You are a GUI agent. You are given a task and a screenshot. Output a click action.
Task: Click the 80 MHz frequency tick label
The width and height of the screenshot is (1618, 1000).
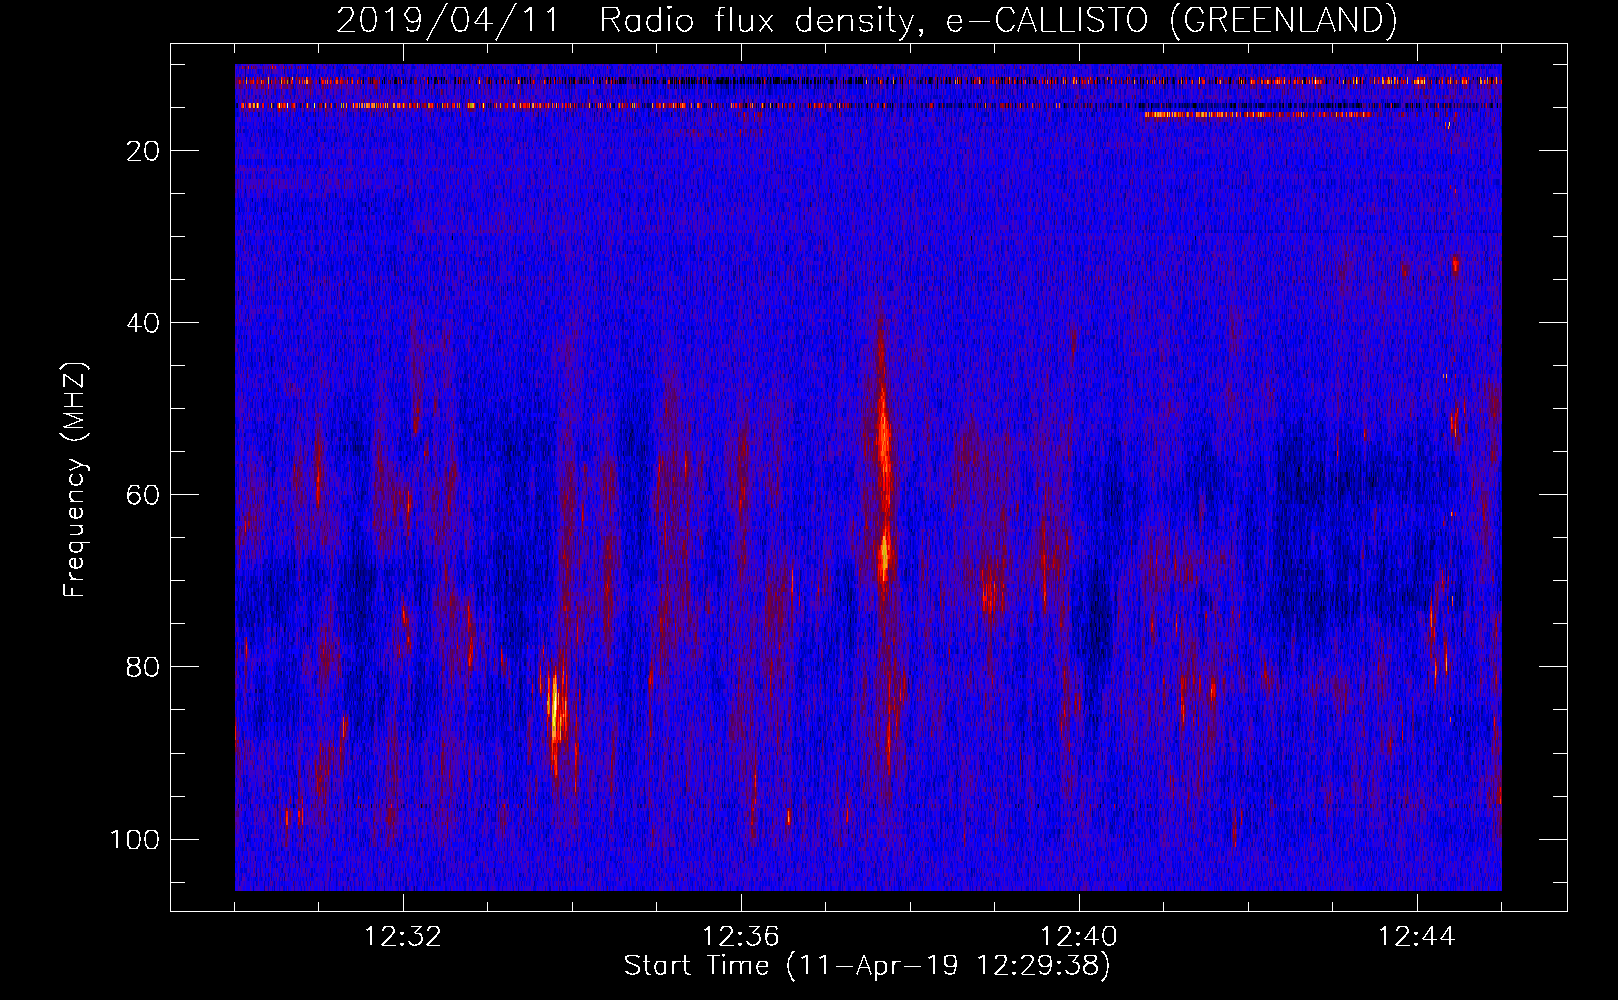click(143, 667)
